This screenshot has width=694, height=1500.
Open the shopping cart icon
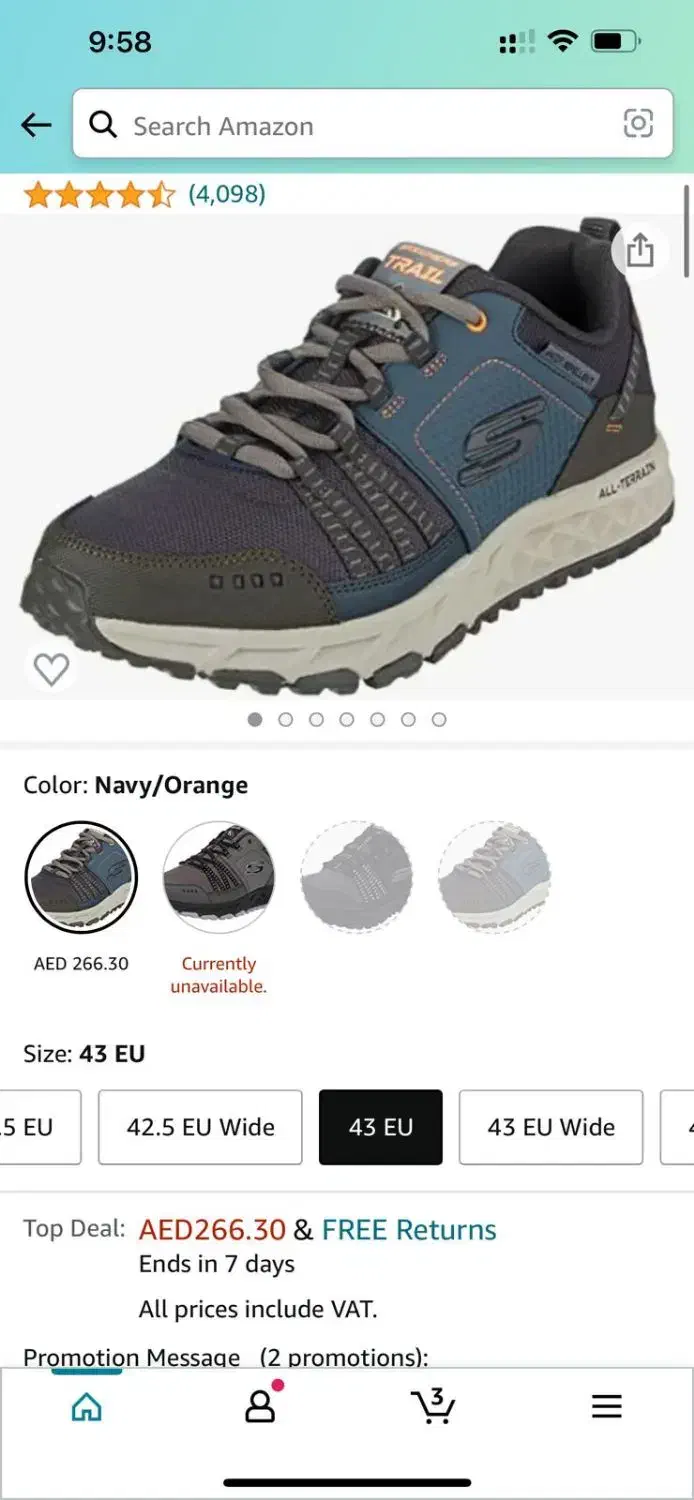pos(434,1405)
